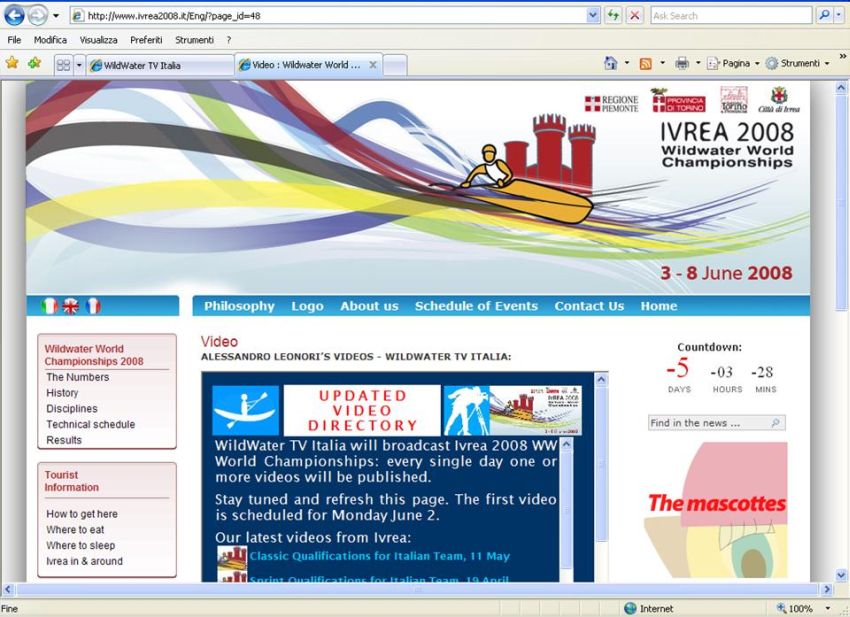
Task: Open the Philosophy navigation link
Action: click(239, 306)
